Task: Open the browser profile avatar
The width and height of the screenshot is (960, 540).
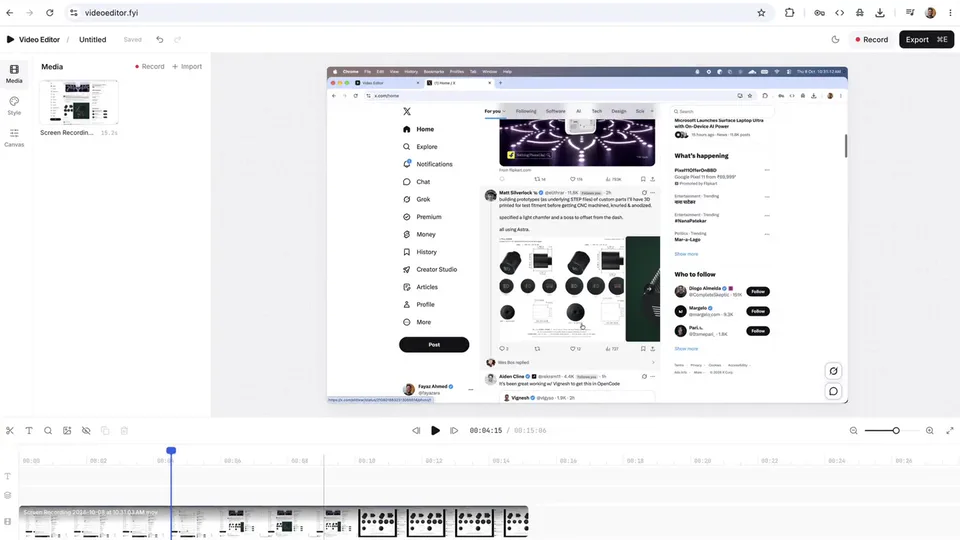Action: tap(930, 12)
